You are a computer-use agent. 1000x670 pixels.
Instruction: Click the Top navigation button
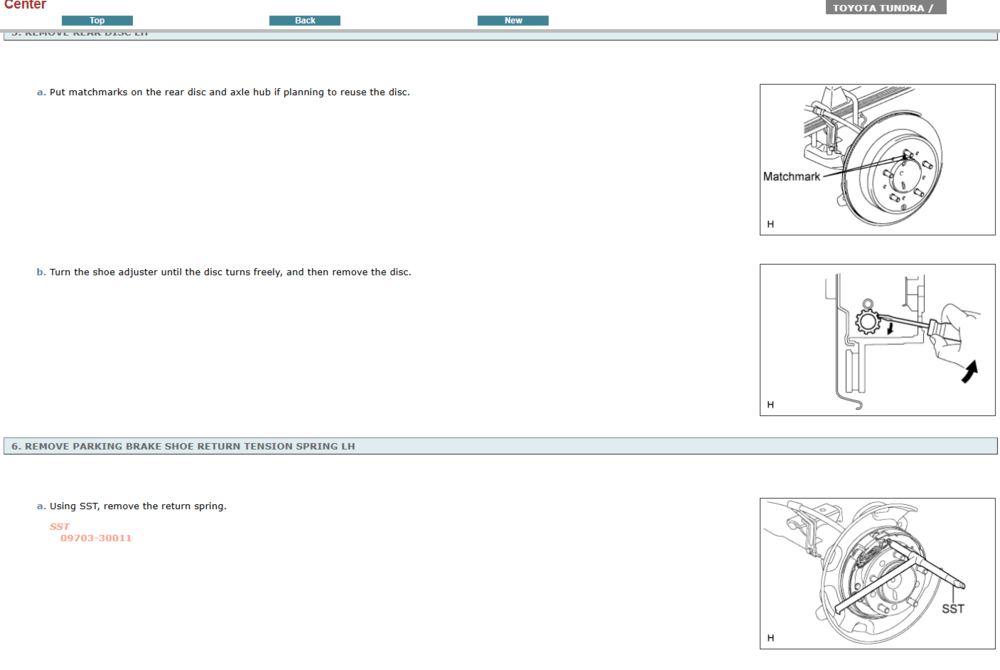(x=97, y=20)
